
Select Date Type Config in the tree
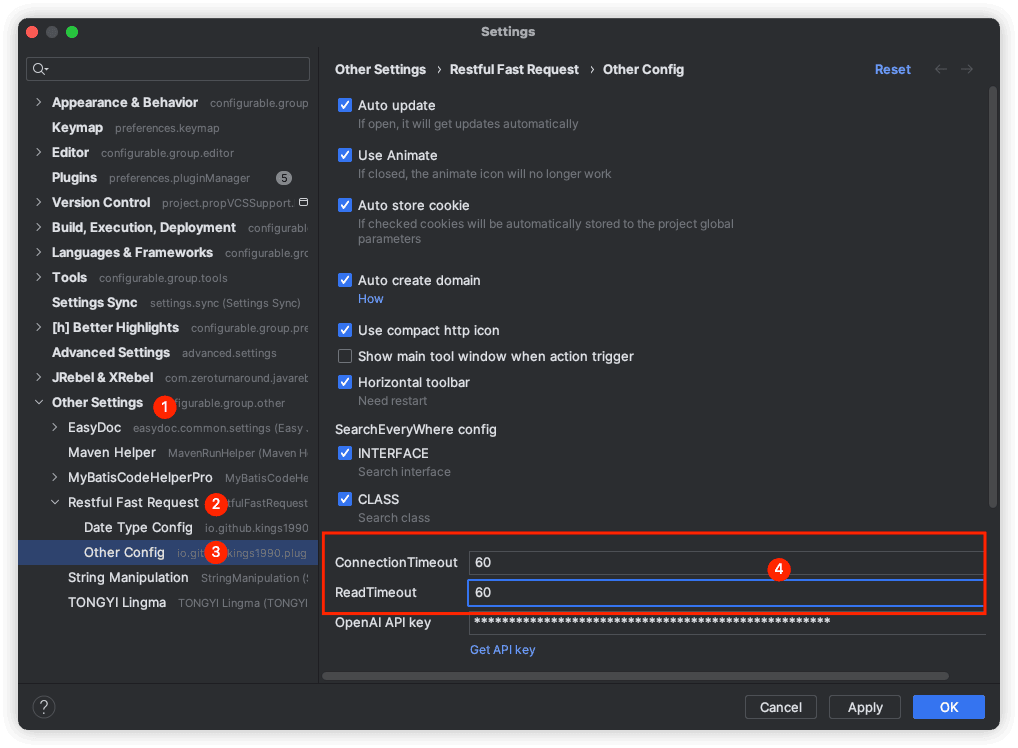(x=138, y=527)
